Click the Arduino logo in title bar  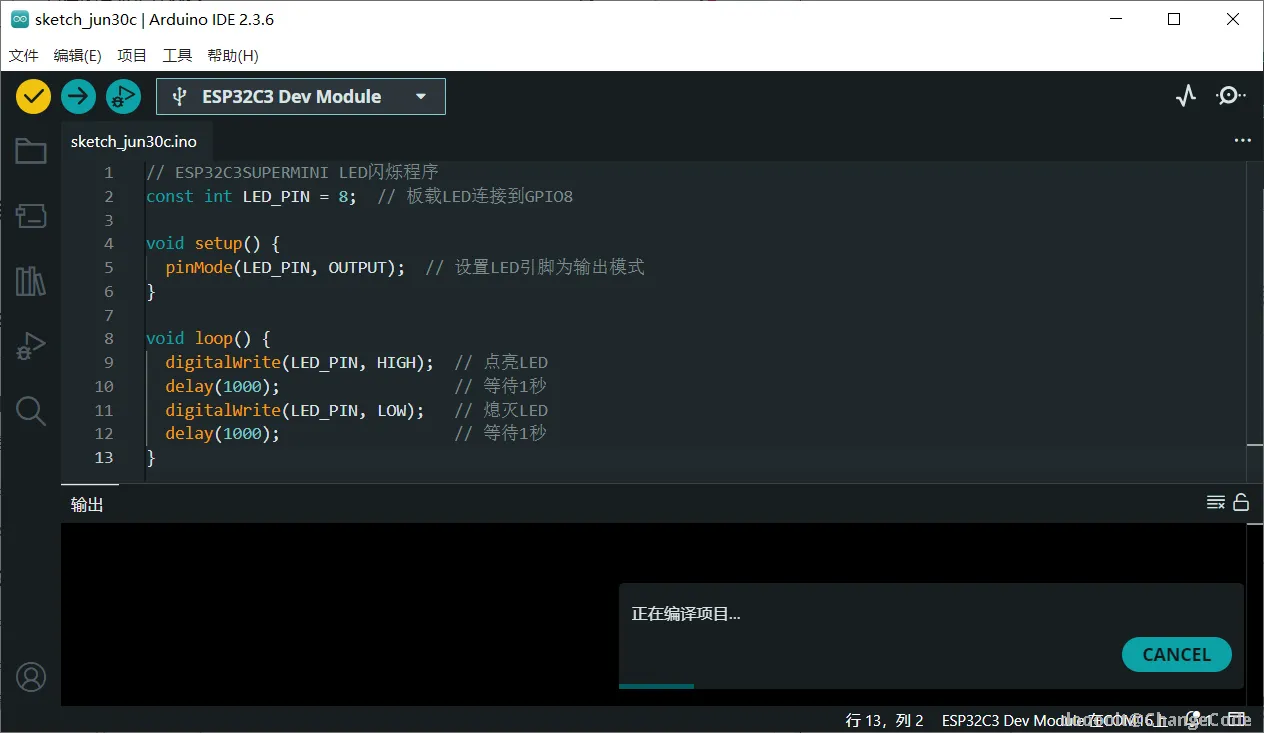click(x=19, y=20)
